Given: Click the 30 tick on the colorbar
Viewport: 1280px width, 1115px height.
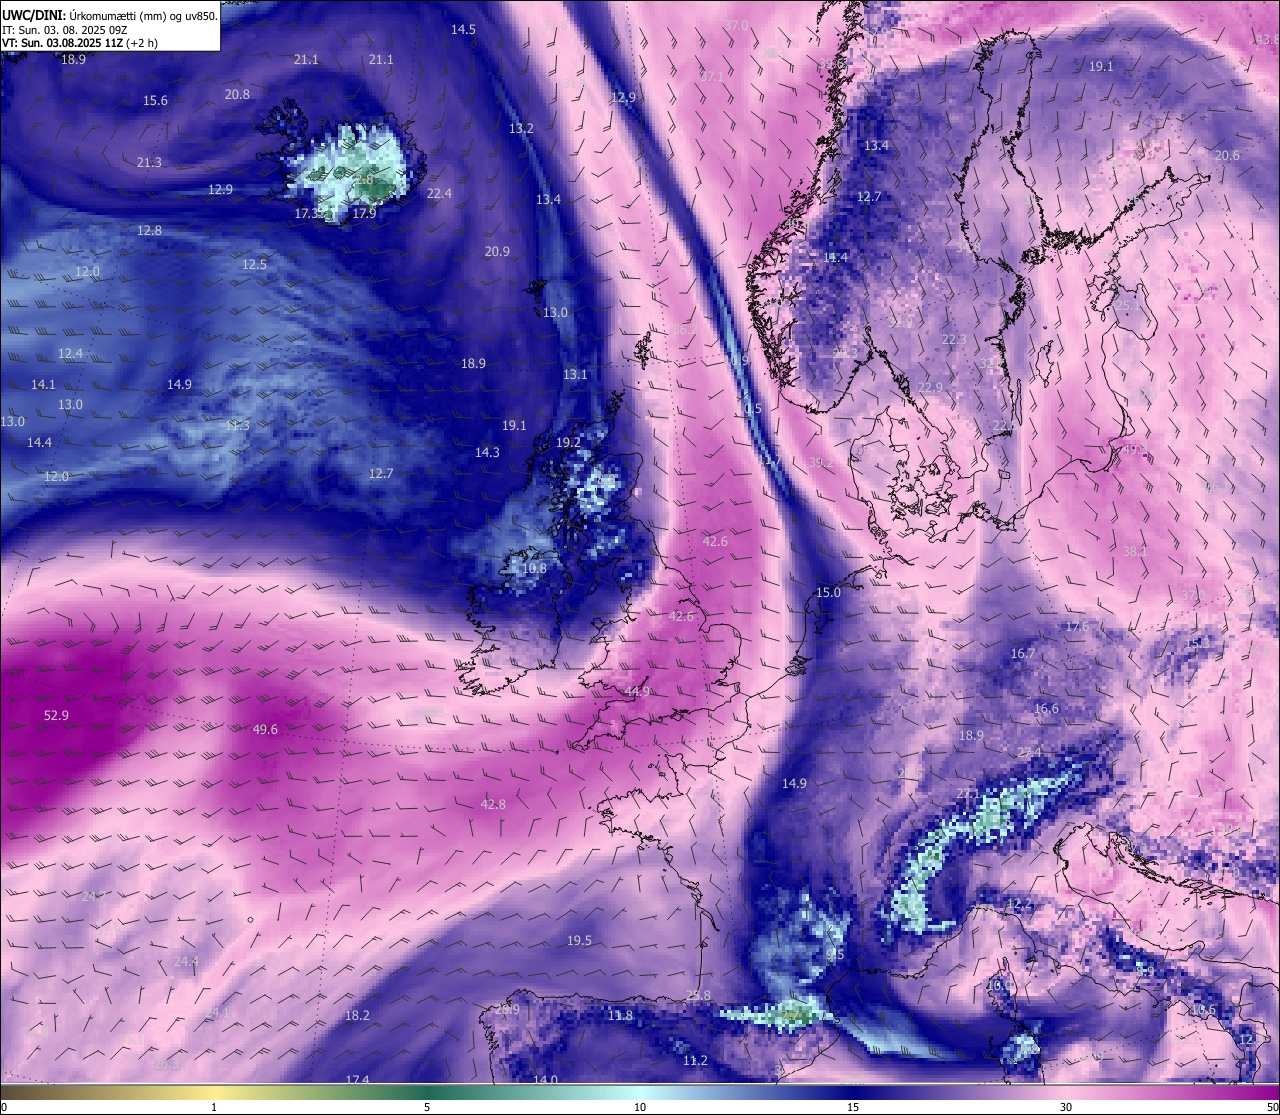Looking at the screenshot, I should pyautogui.click(x=1066, y=1107).
